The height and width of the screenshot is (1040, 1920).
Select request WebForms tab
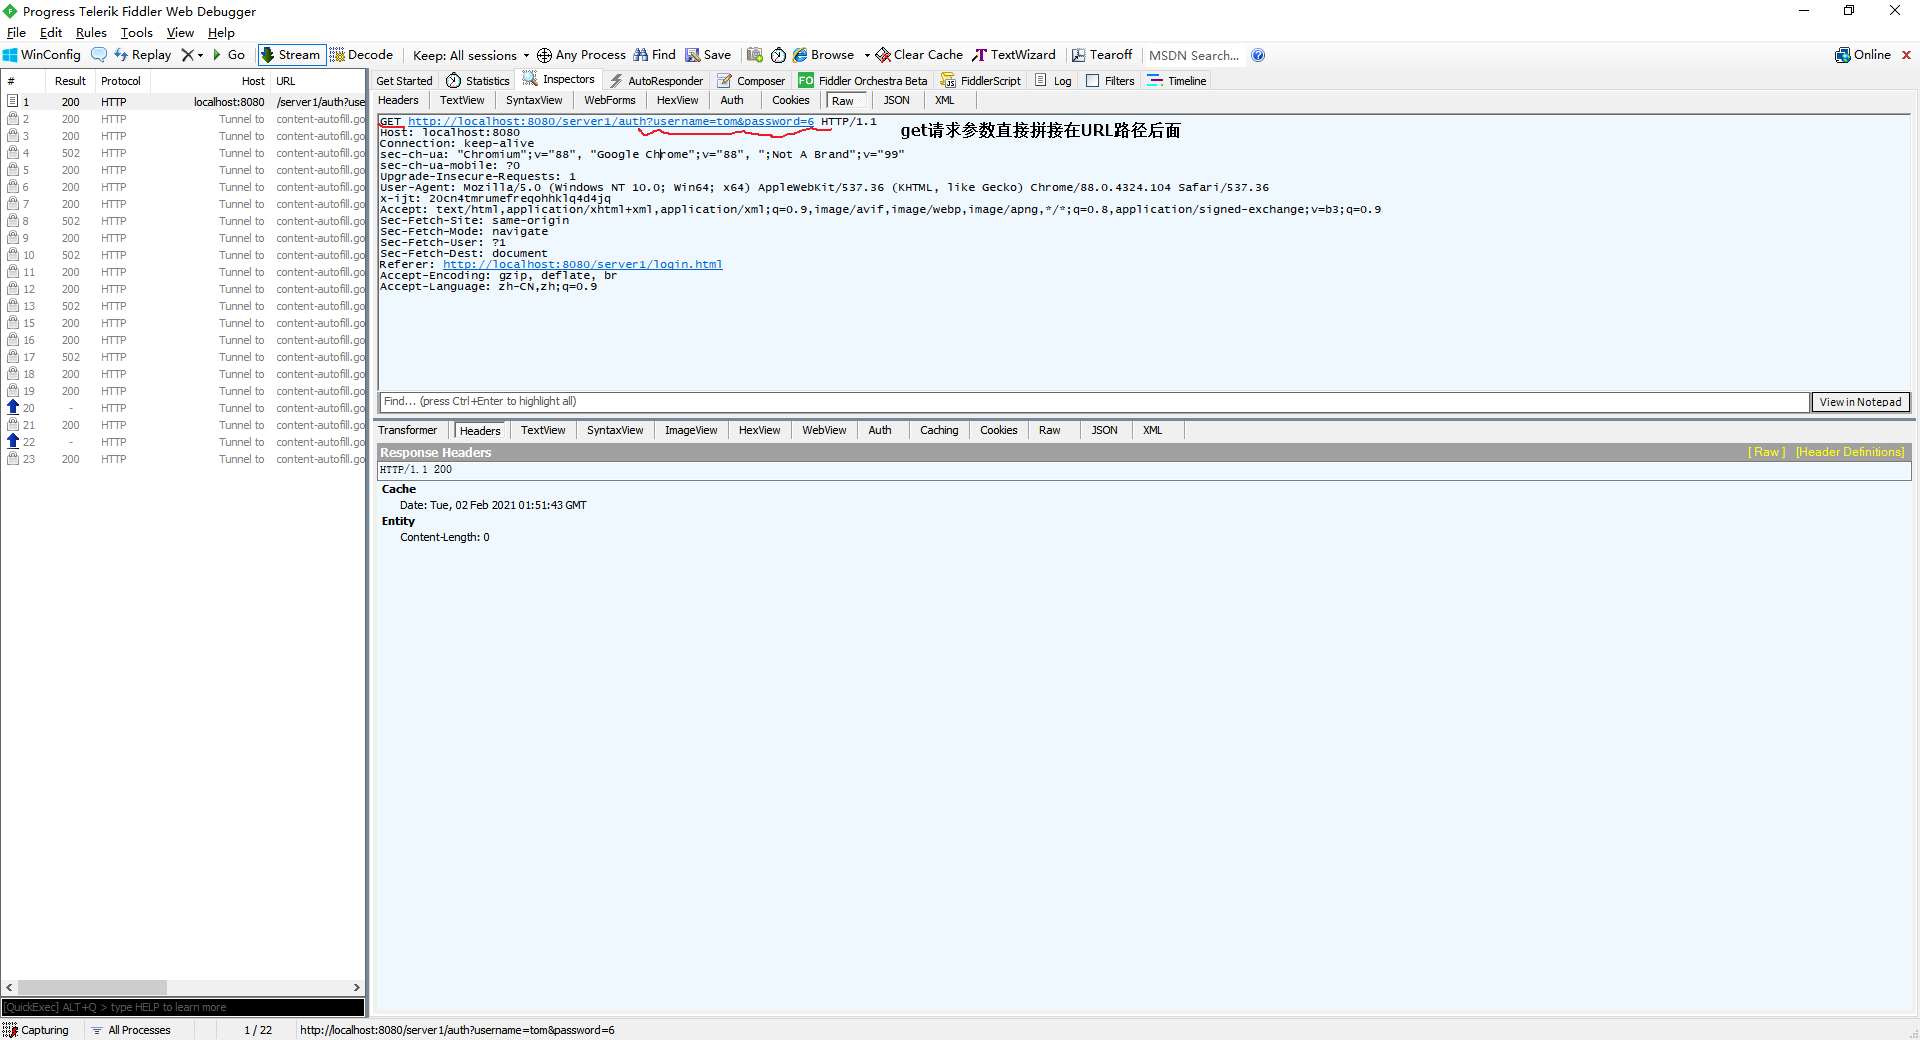(x=609, y=100)
